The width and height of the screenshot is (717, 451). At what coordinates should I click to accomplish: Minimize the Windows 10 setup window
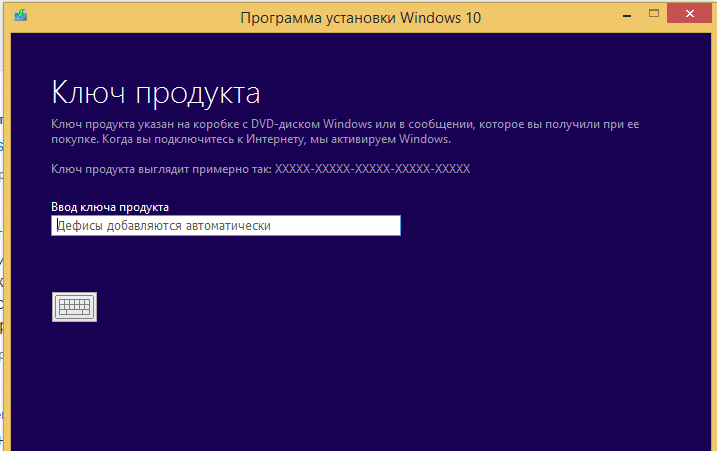coord(627,15)
